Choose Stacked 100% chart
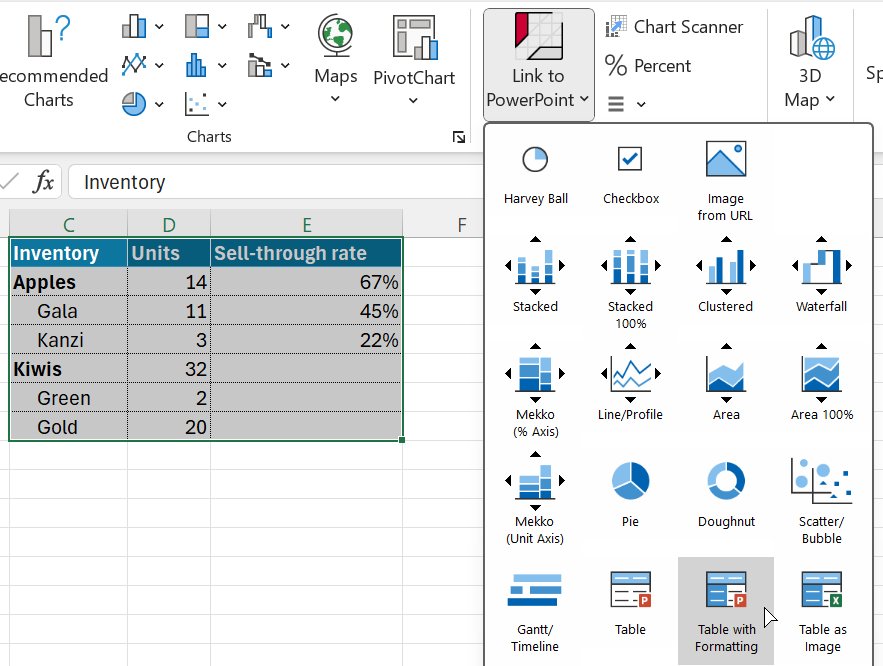 click(x=630, y=283)
